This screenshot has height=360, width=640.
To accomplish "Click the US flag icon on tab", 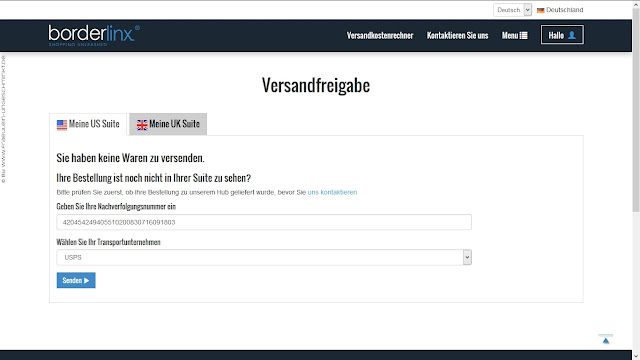I will [62, 124].
